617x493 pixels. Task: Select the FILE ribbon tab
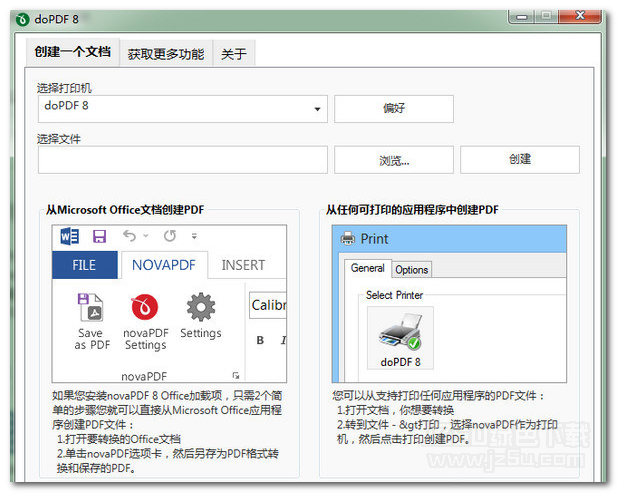84,265
